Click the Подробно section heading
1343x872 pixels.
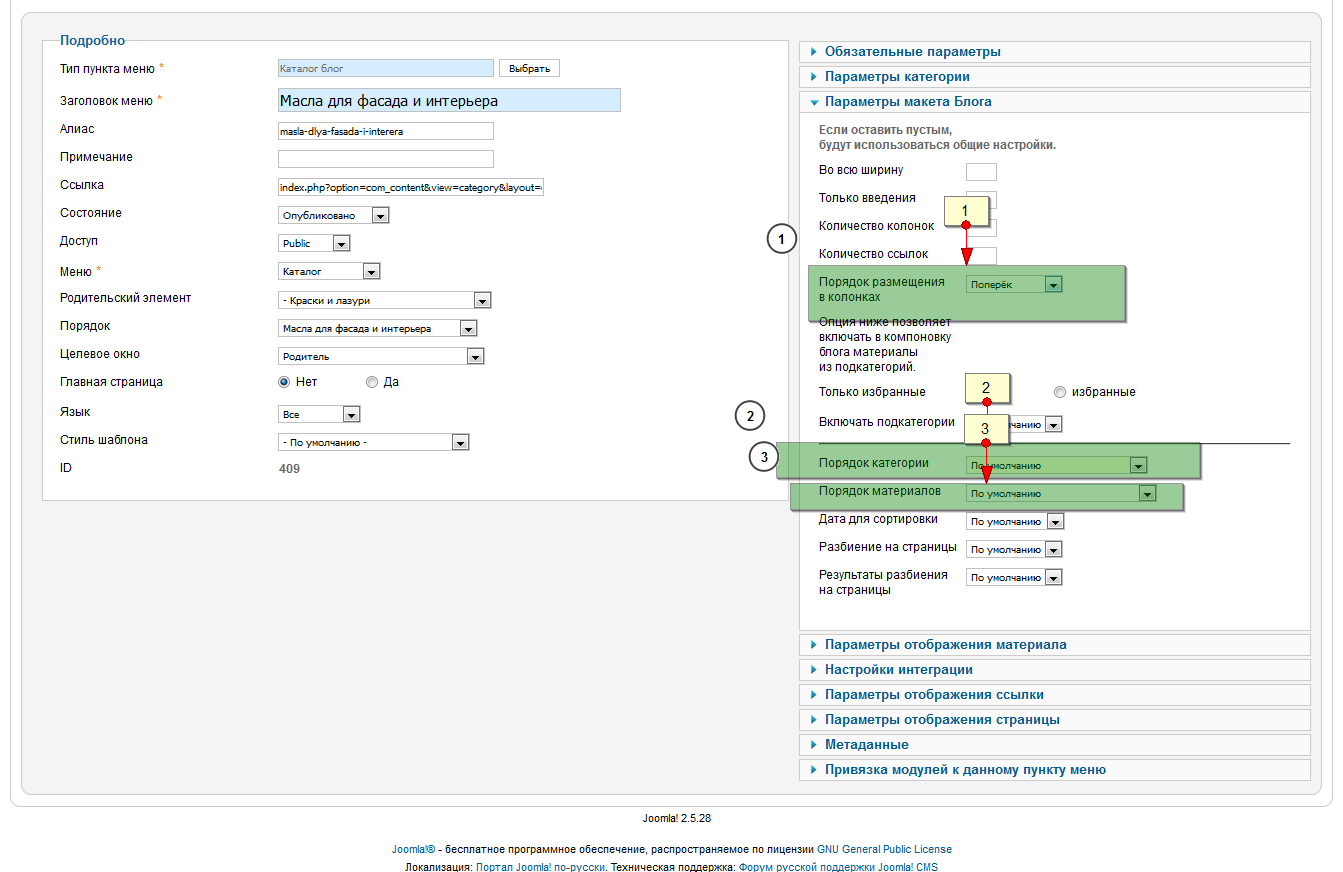(93, 41)
